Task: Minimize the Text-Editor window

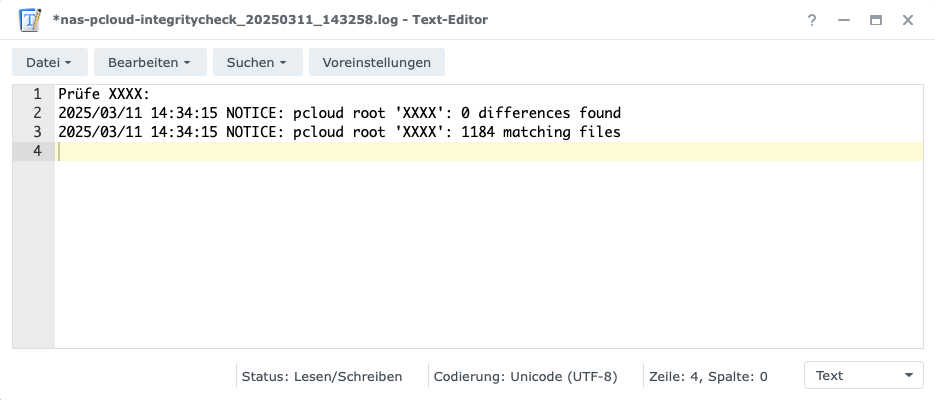Action: pyautogui.click(x=844, y=20)
